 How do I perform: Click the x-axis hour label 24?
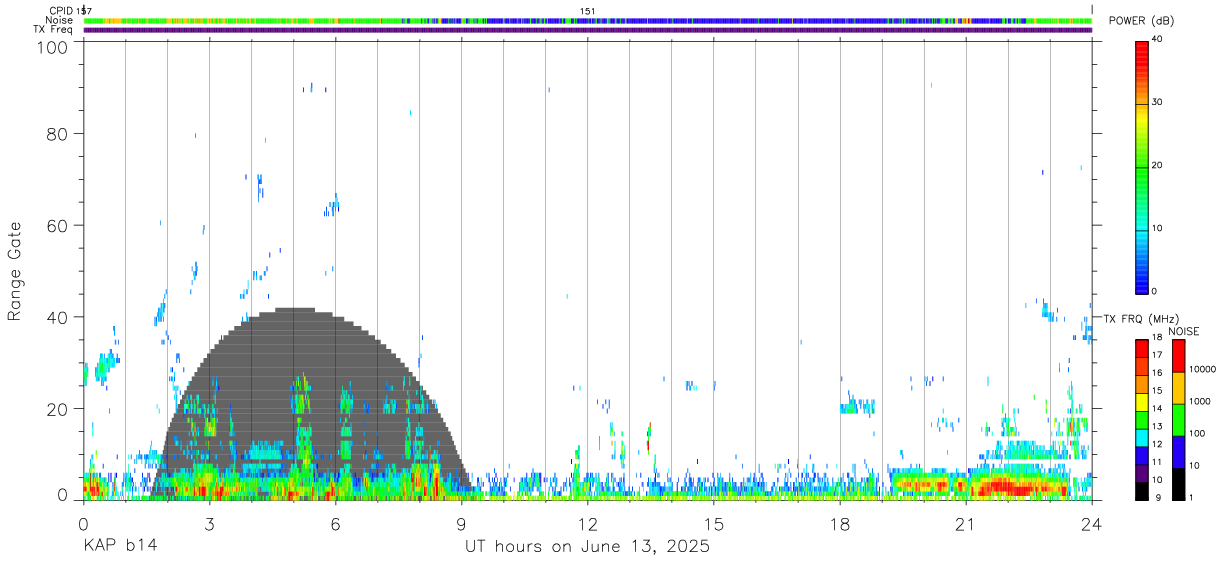point(1091,524)
